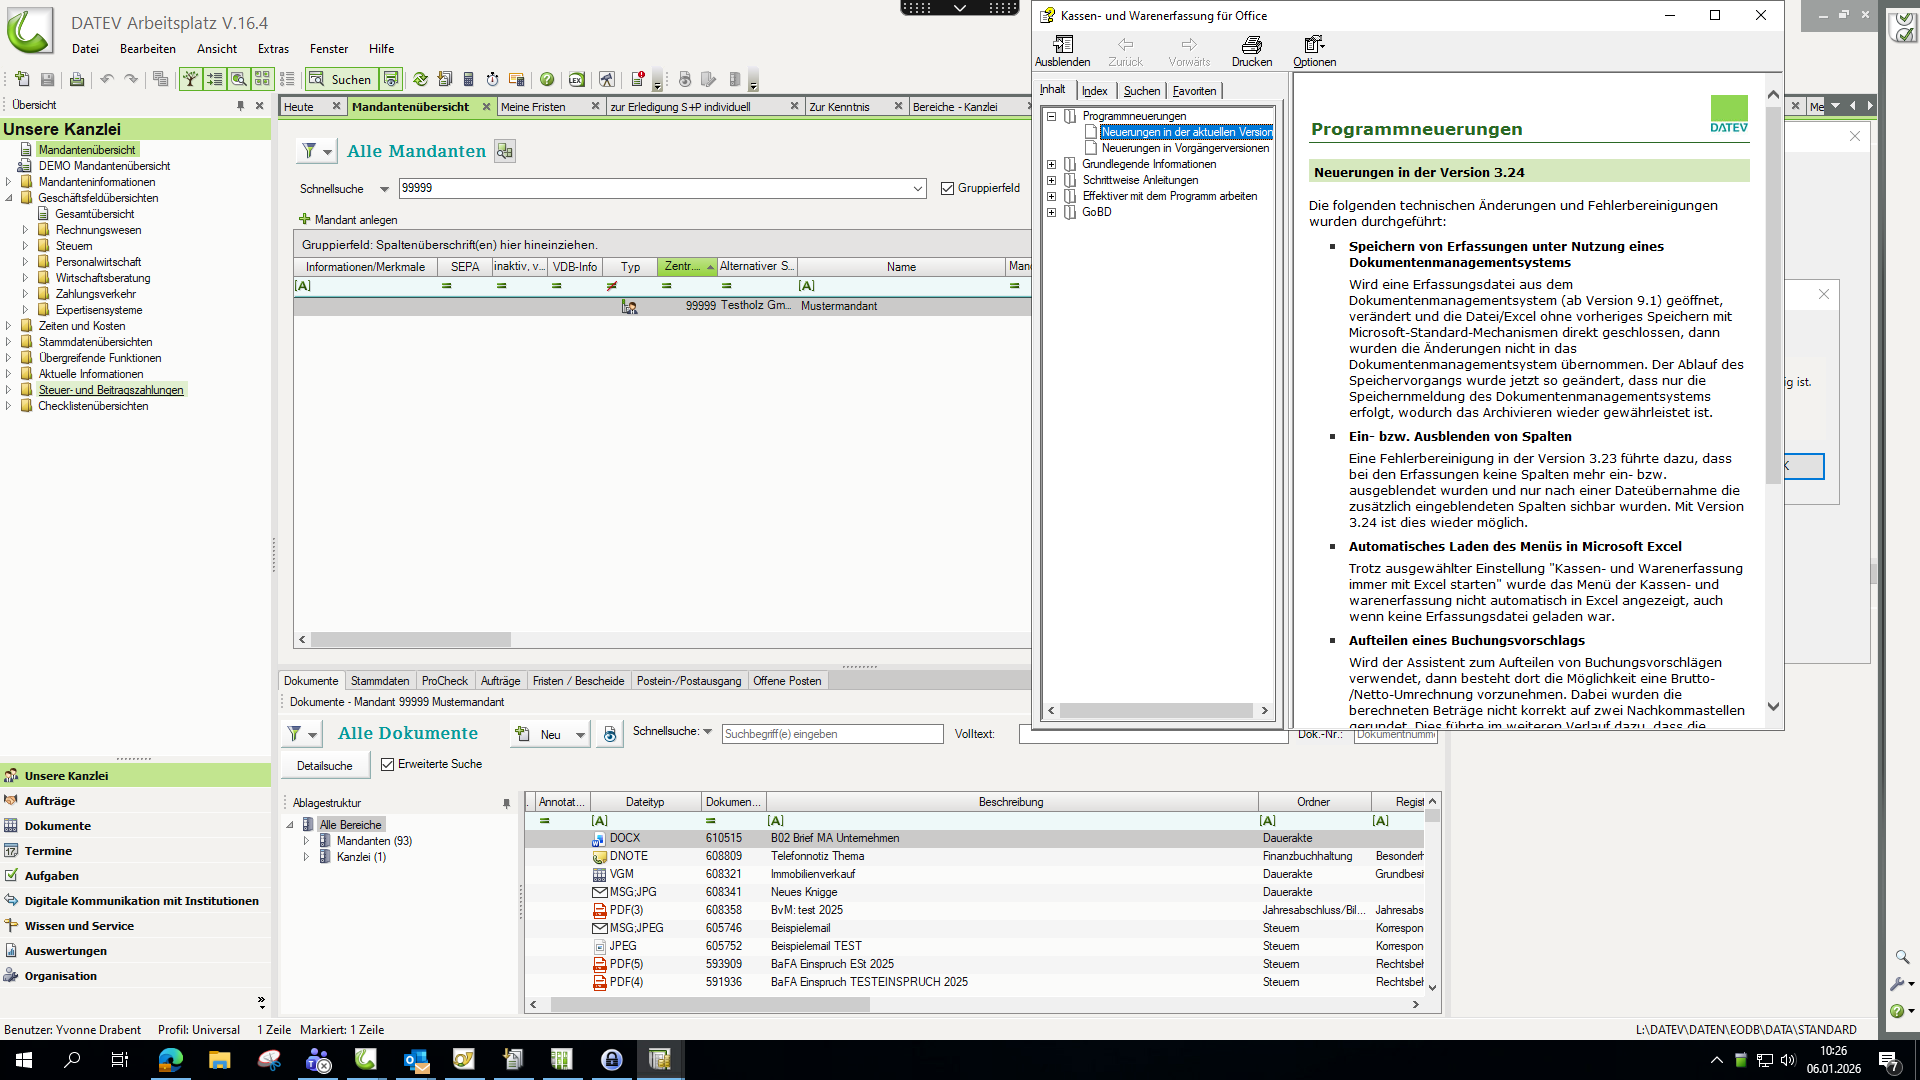
Task: Click the LEX icon in toolbar
Action: (576, 79)
